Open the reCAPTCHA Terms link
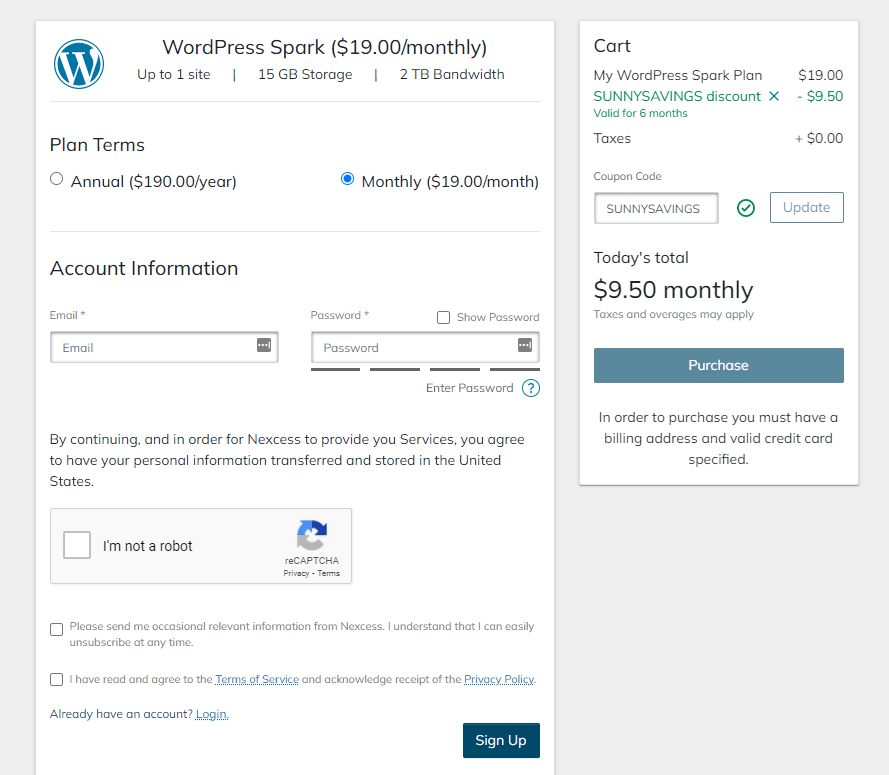The width and height of the screenshot is (889, 775). (328, 574)
